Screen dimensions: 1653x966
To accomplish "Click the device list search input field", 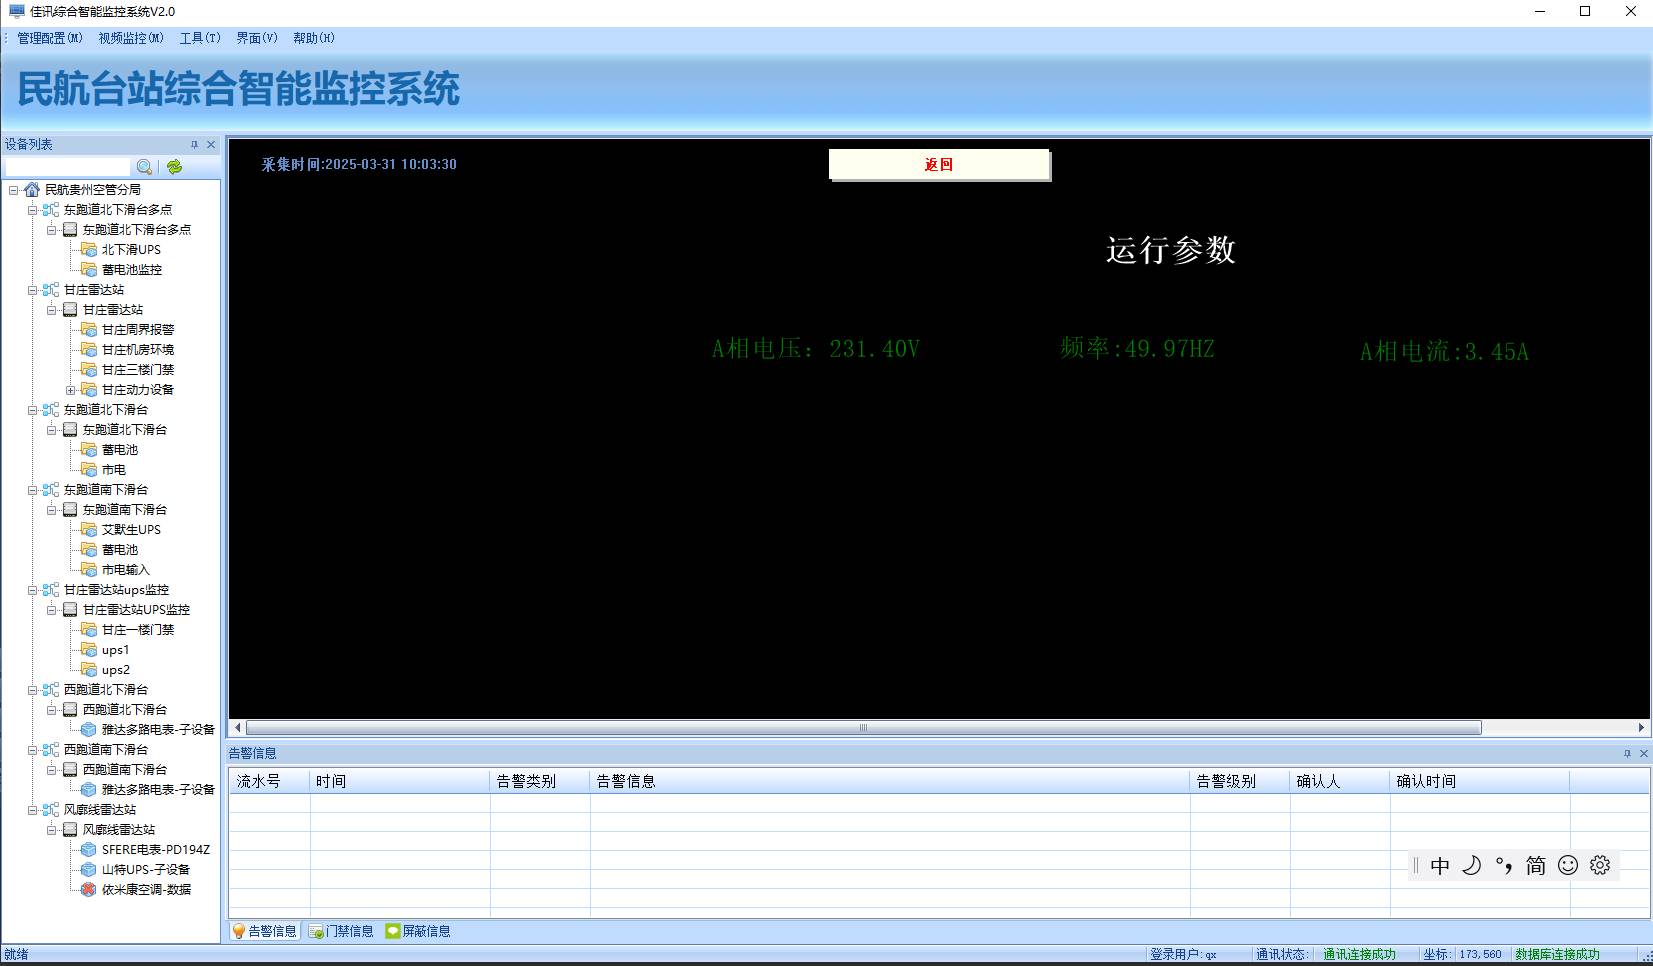I will pos(67,167).
